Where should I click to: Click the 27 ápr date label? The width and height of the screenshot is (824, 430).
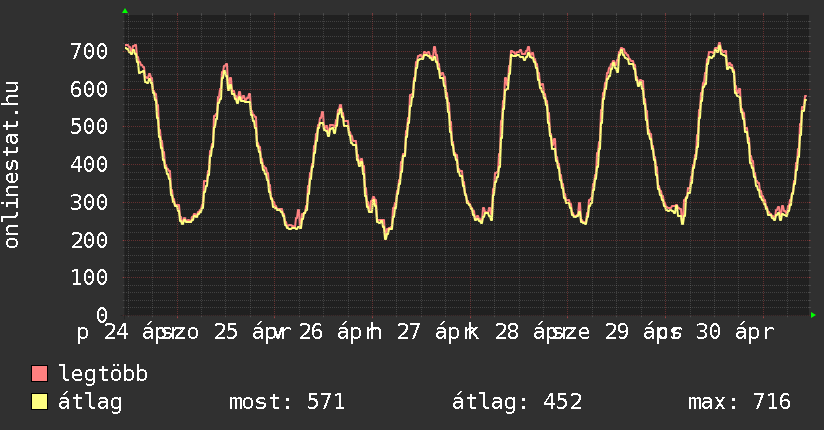click(x=429, y=332)
